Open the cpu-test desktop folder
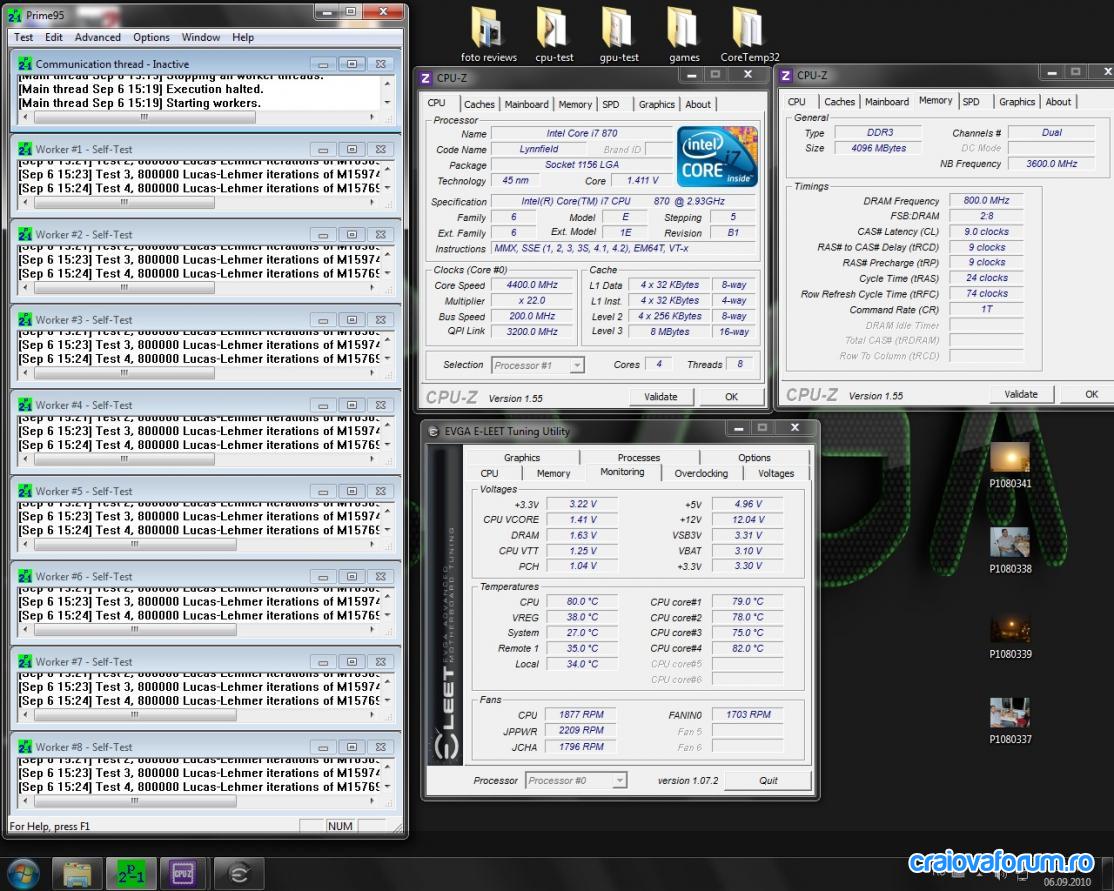This screenshot has width=1114, height=891. pyautogui.click(x=554, y=35)
